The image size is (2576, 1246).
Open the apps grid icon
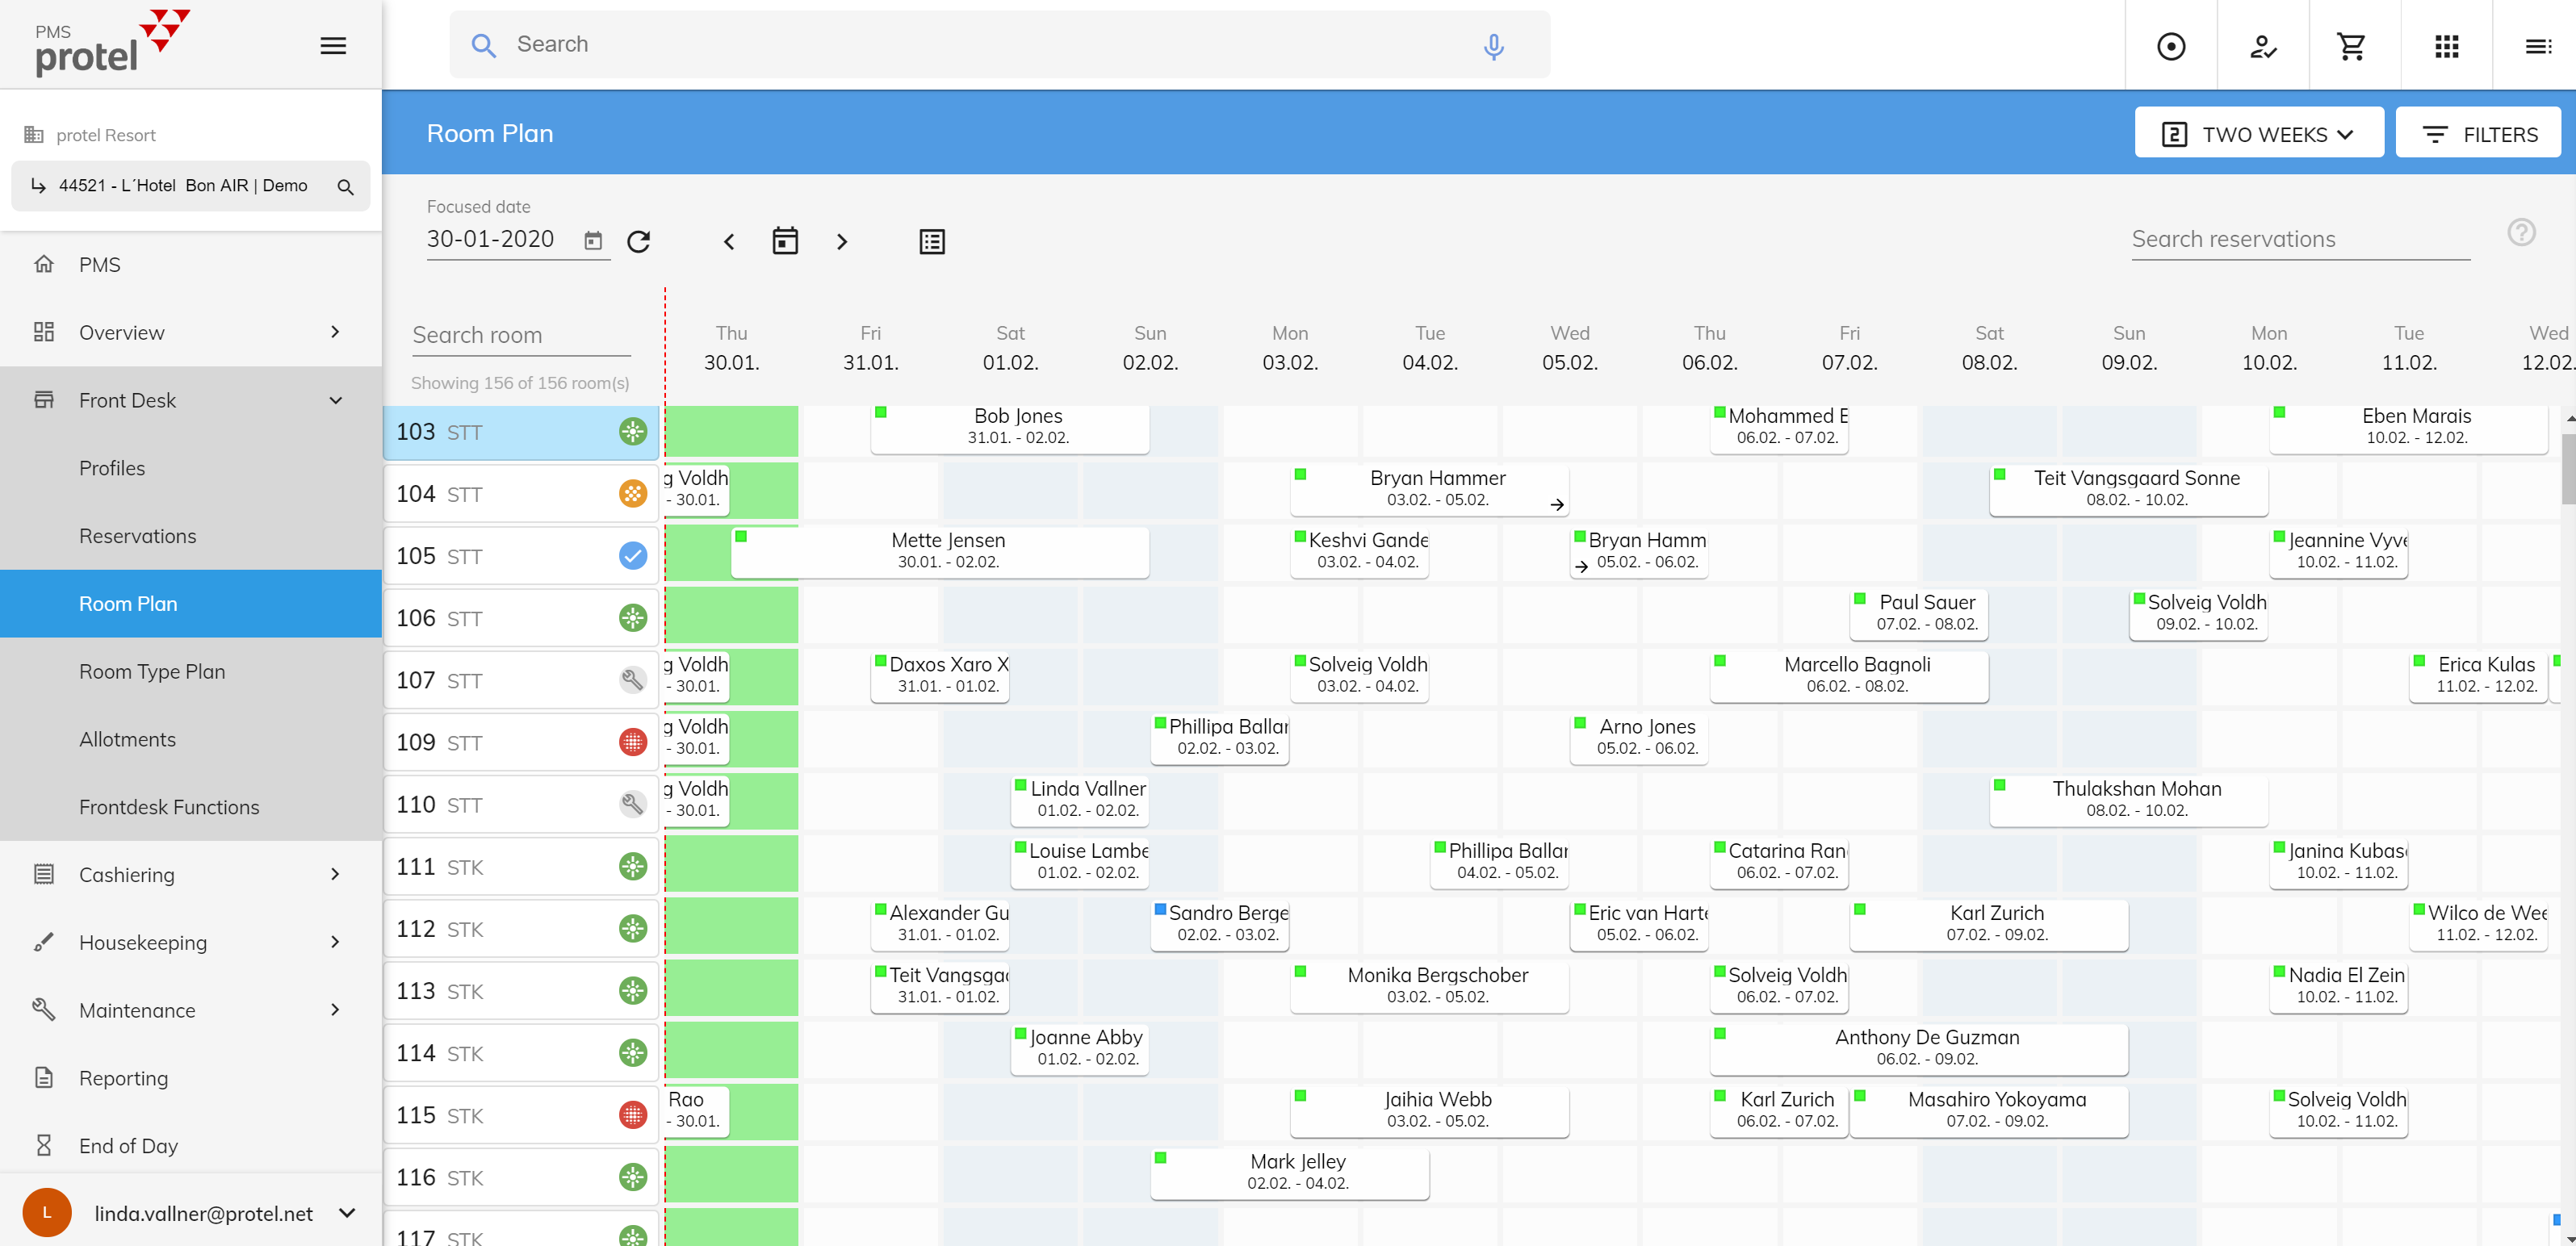coord(2446,46)
